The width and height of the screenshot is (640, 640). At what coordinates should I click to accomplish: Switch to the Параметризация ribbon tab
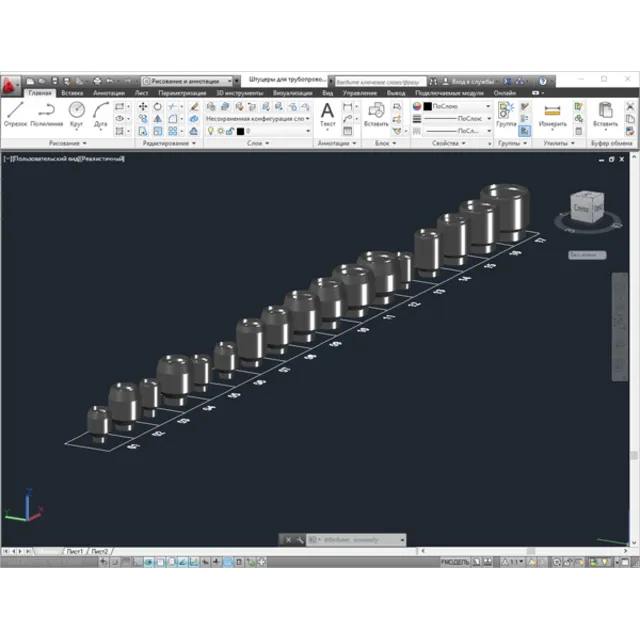tap(182, 93)
